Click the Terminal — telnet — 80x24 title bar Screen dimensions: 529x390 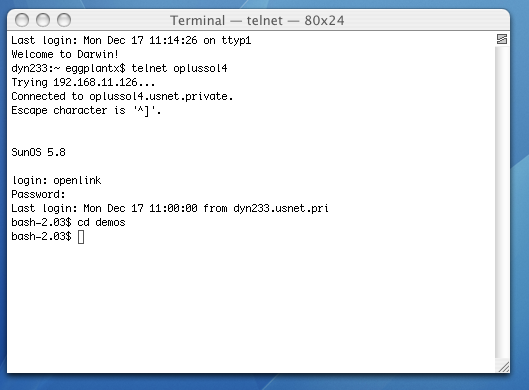coord(257,20)
